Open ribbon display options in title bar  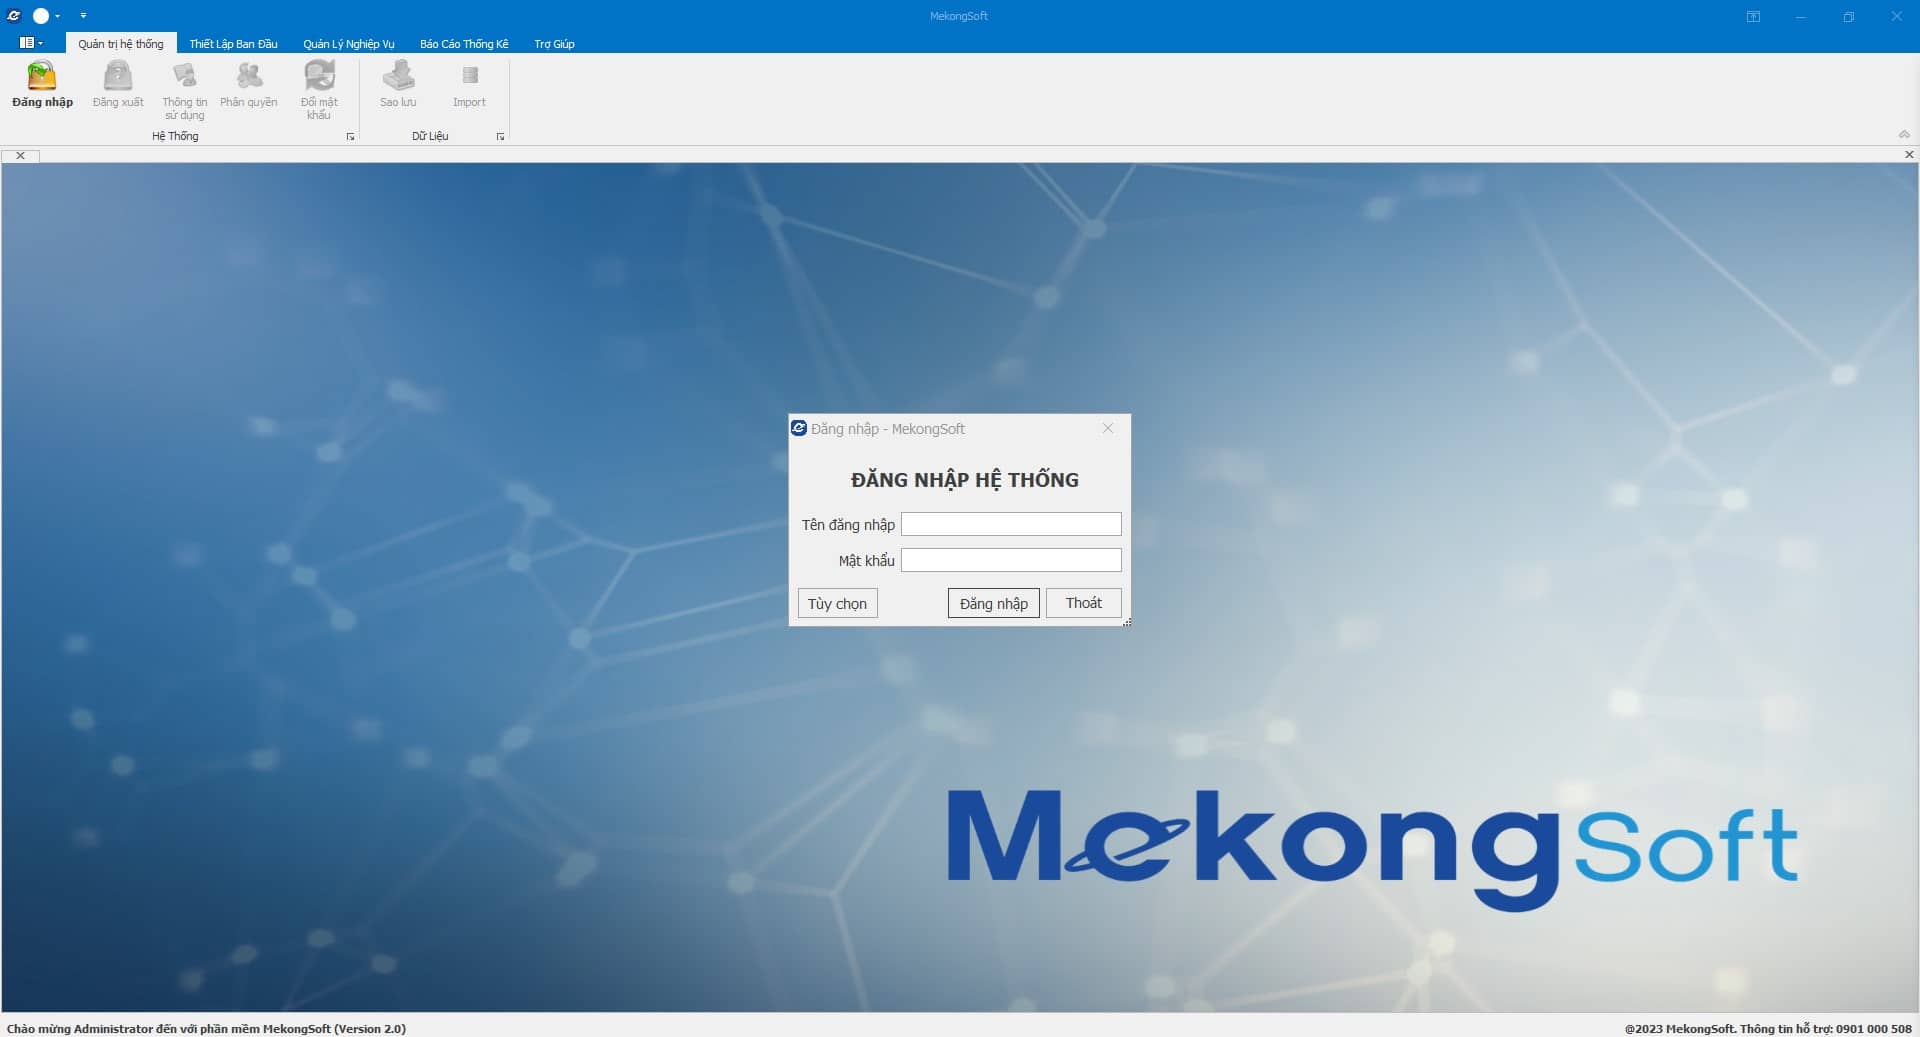1753,16
